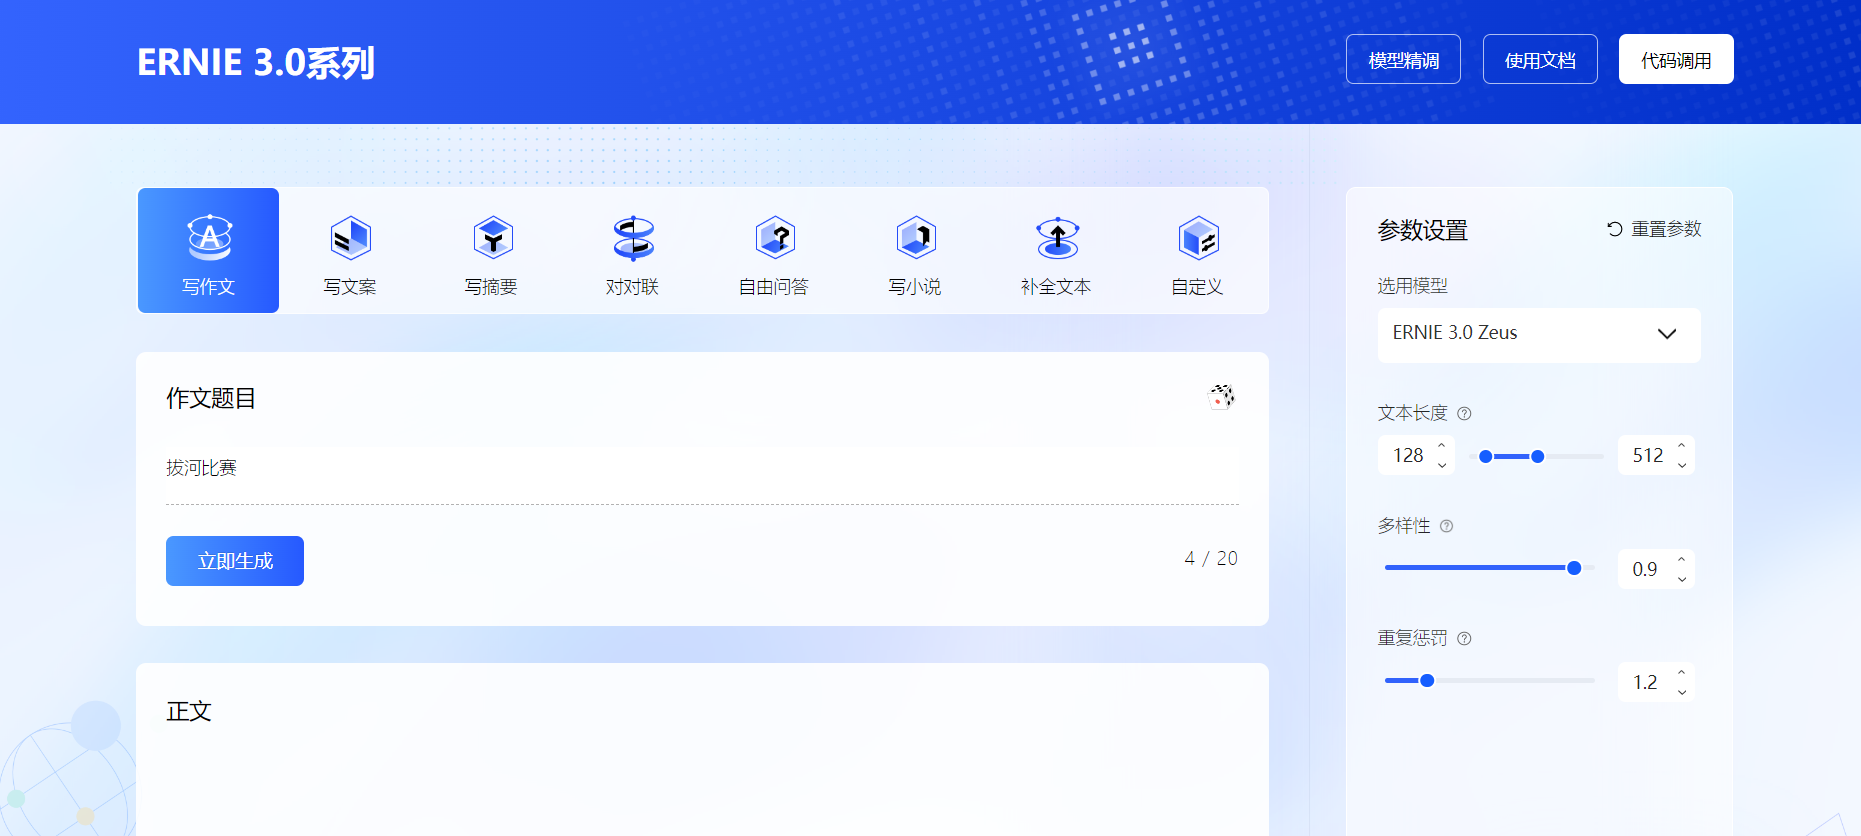Click the 选用模型 label
The width and height of the screenshot is (1861, 836).
1412,286
